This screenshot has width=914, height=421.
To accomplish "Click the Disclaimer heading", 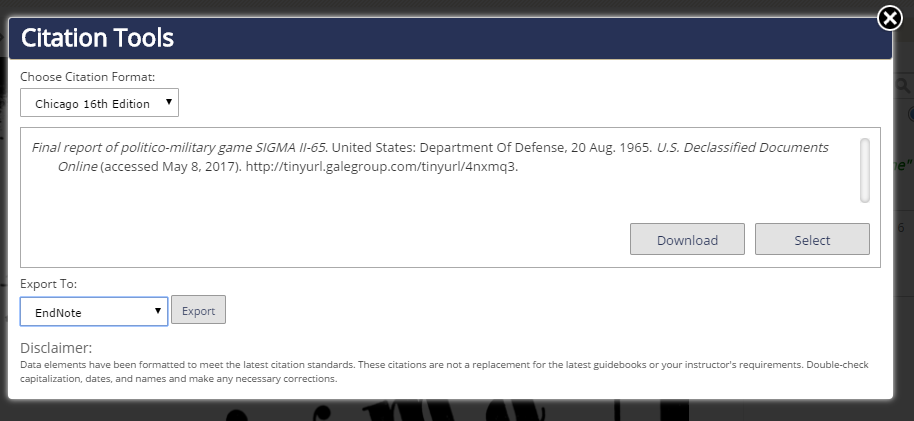I will point(56,348).
